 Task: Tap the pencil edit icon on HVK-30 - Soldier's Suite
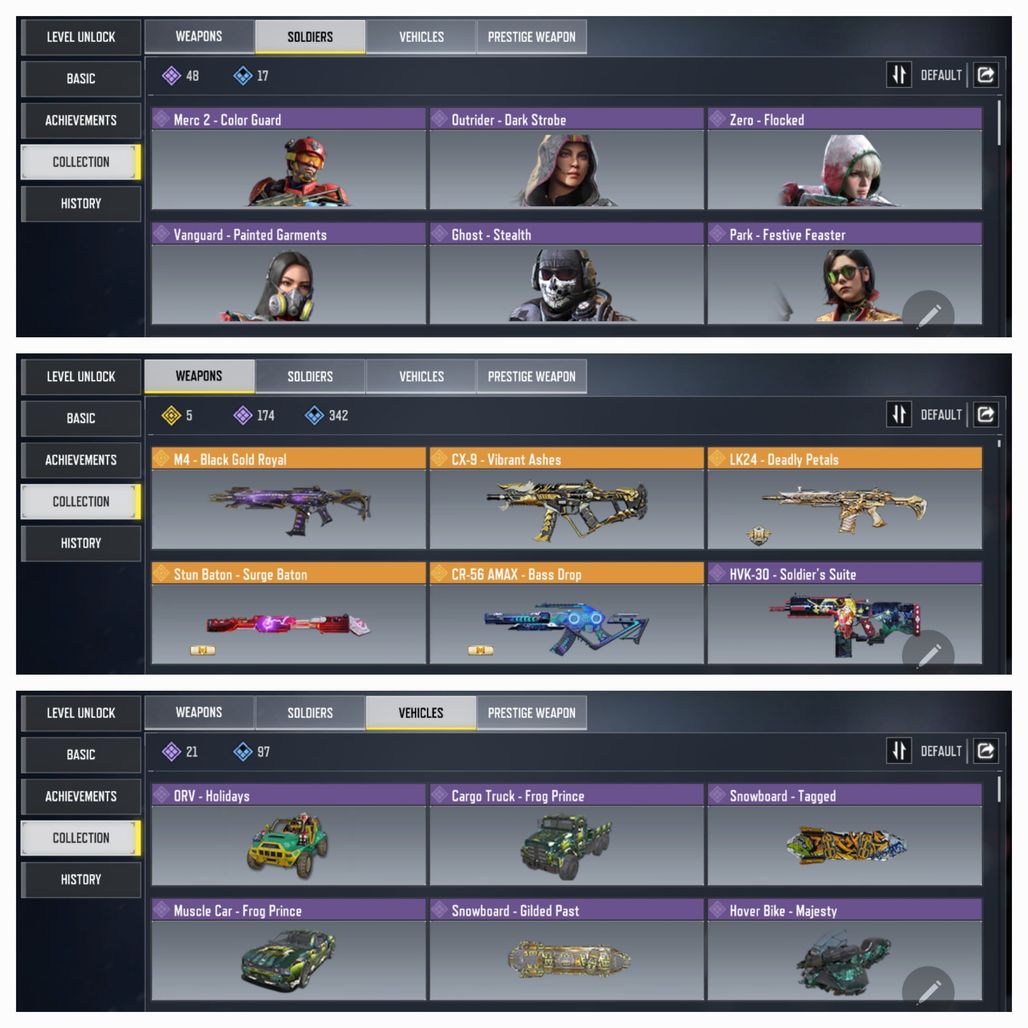(x=928, y=655)
